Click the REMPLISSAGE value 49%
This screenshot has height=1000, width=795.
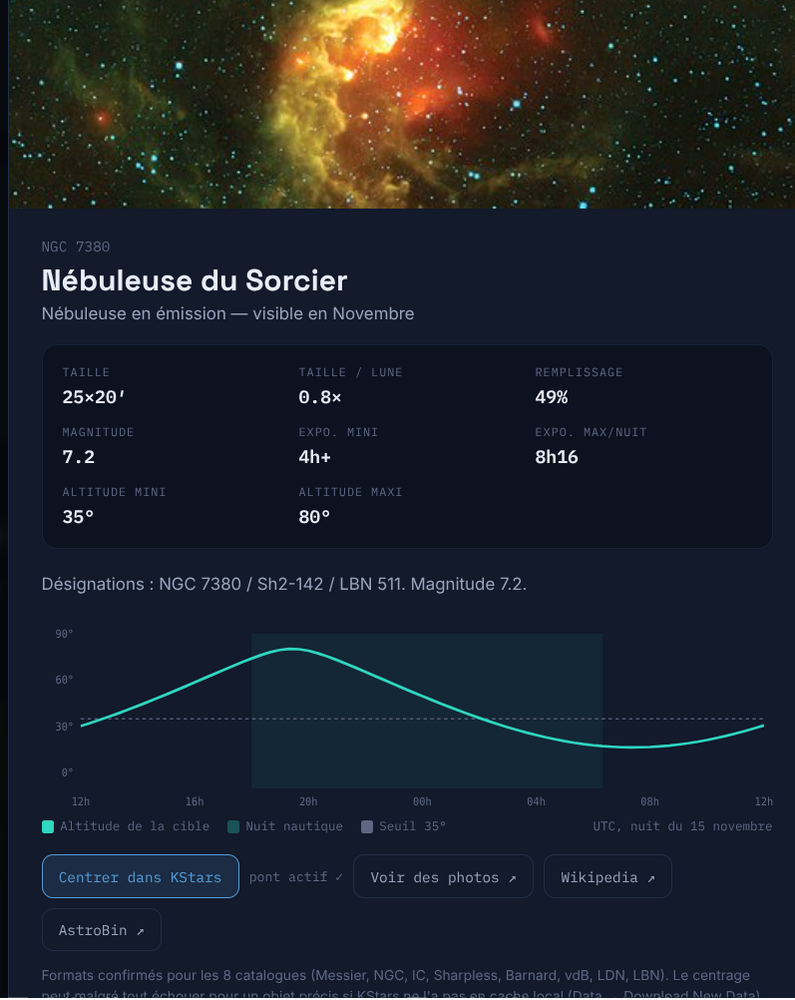pos(551,397)
